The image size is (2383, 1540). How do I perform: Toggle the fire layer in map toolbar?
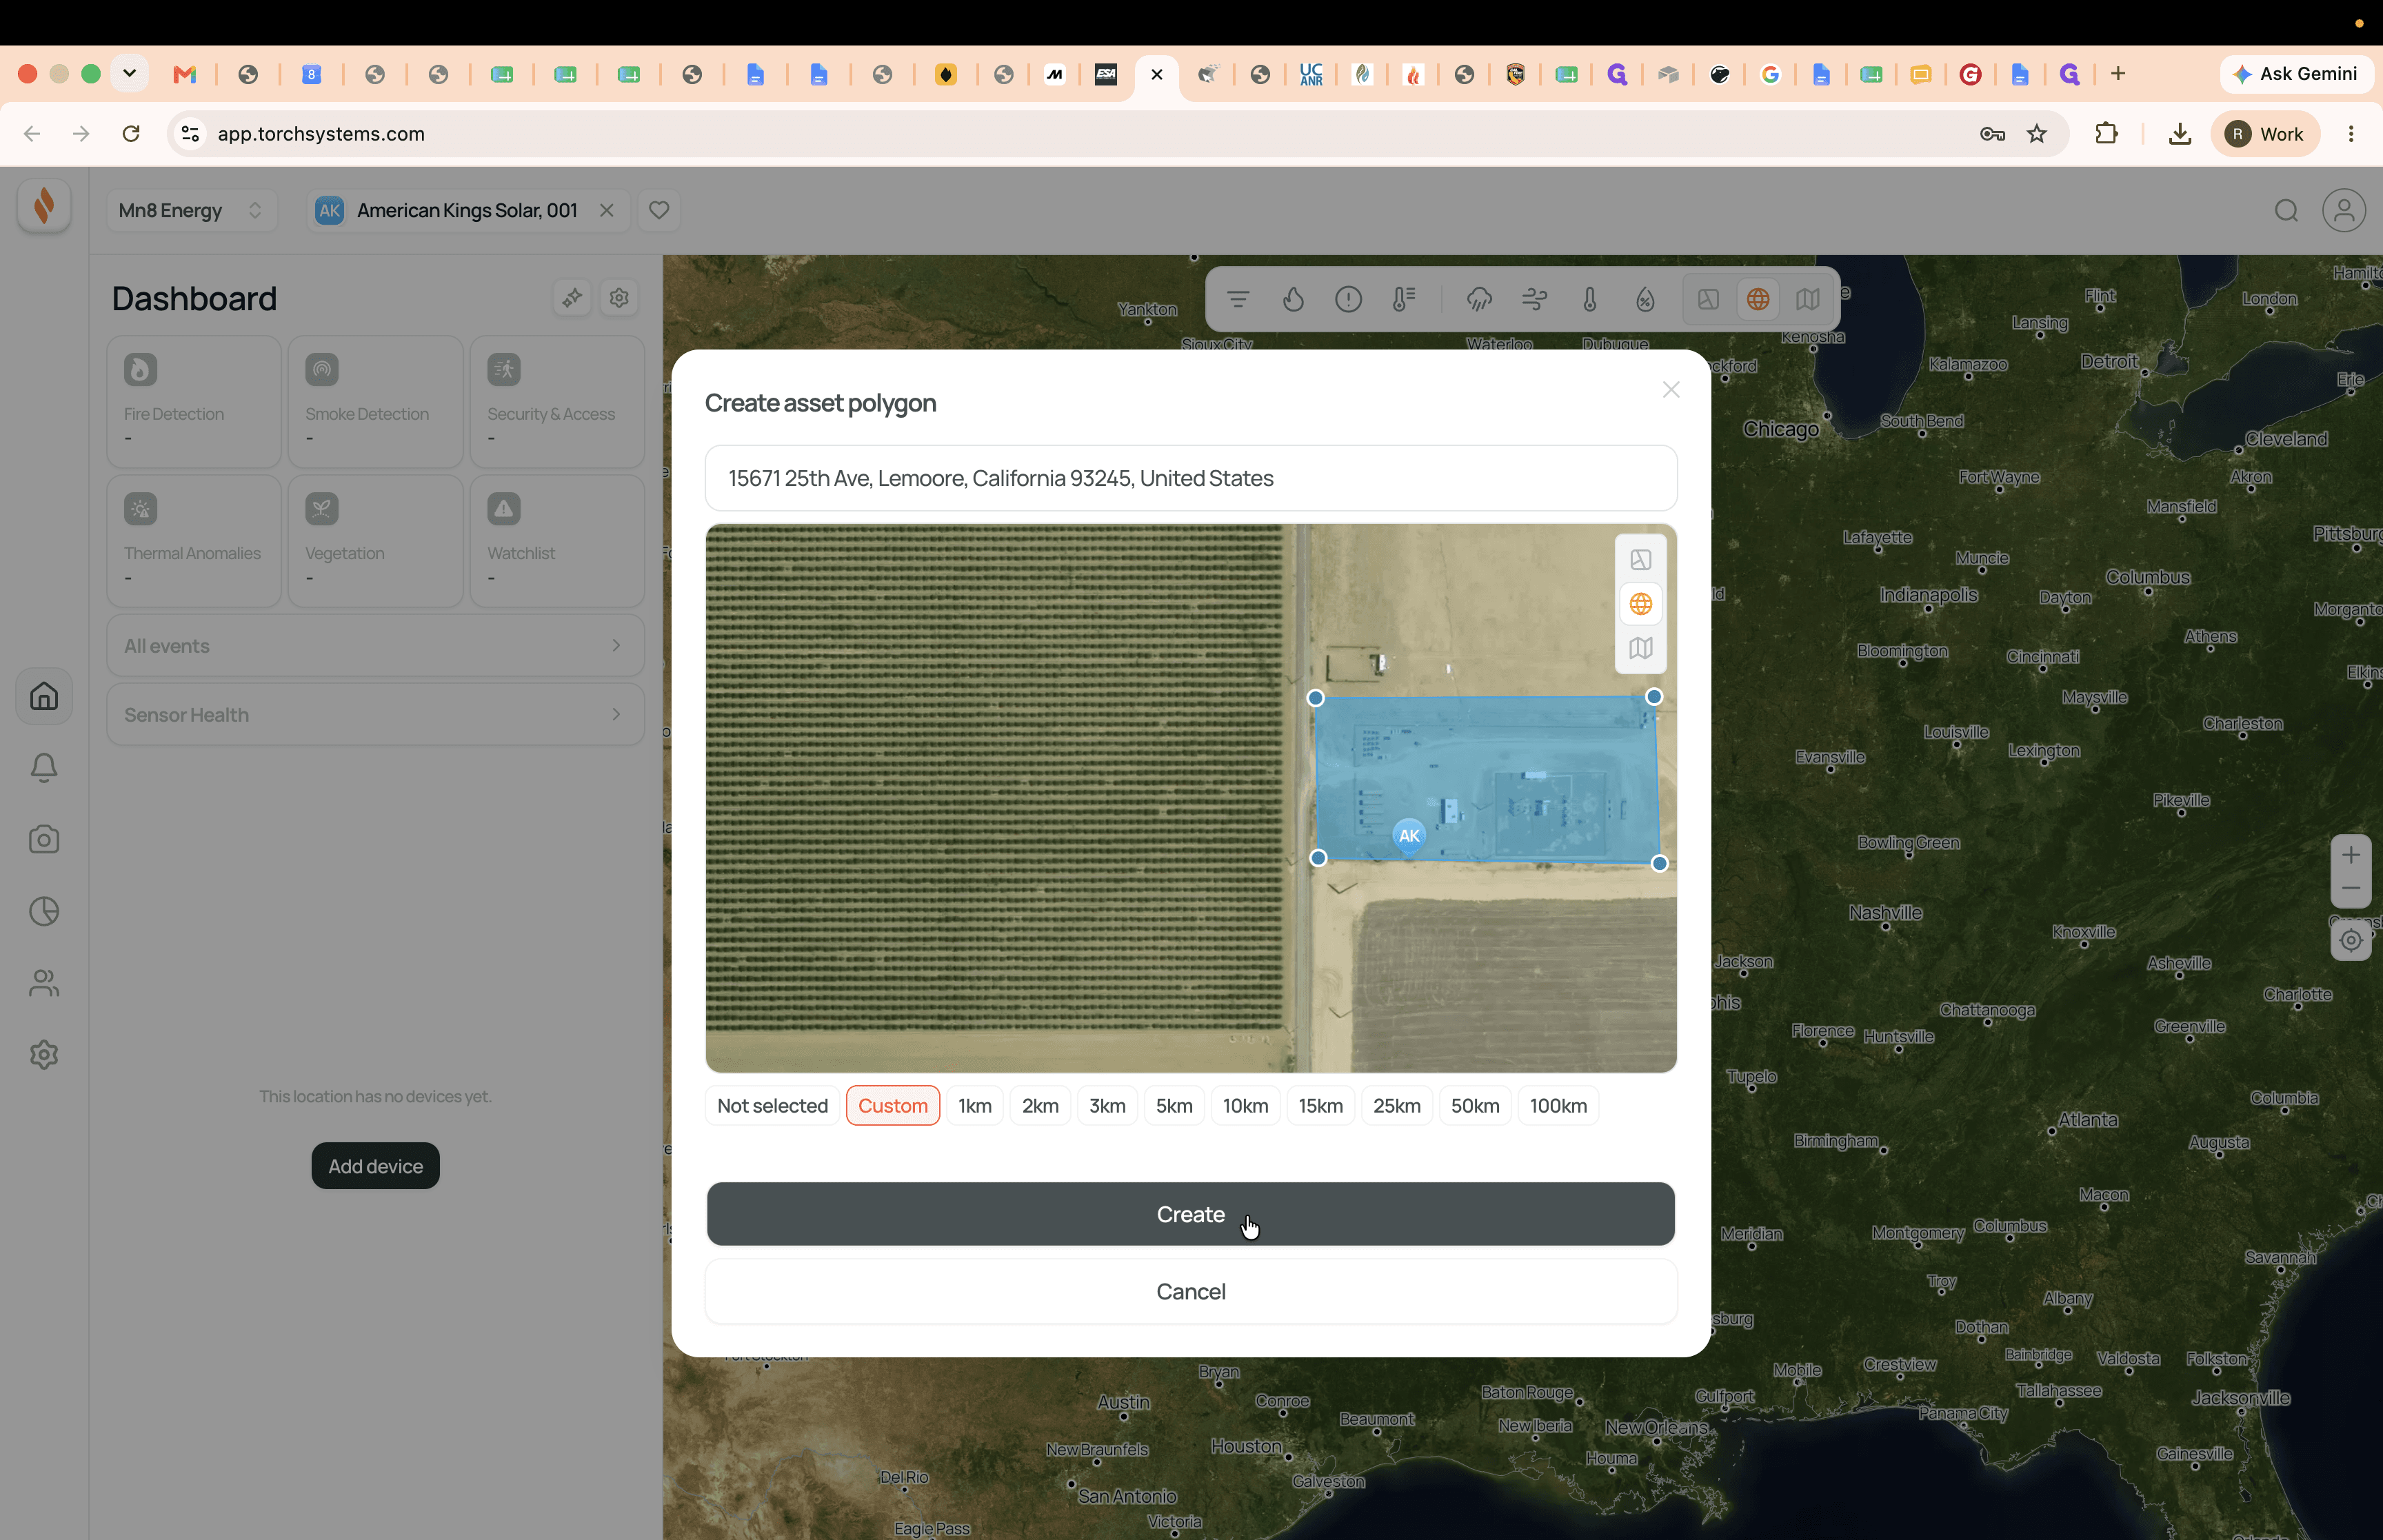pos(1293,299)
